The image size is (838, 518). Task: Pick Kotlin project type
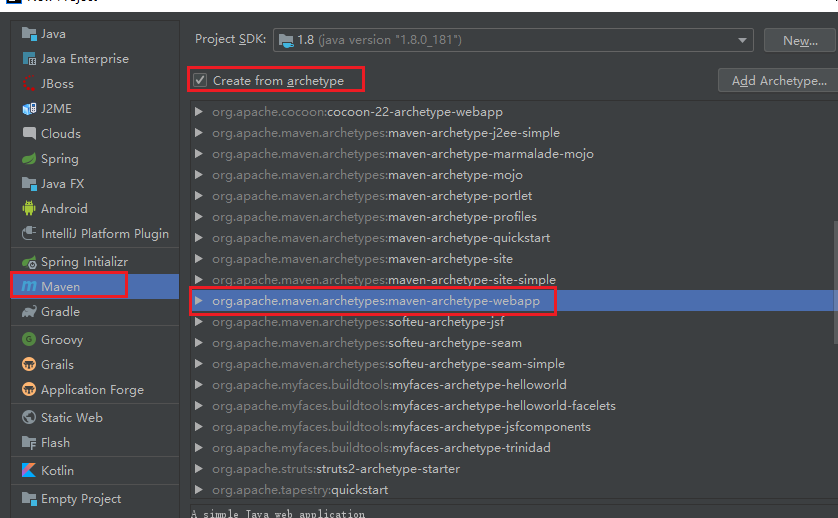point(95,470)
